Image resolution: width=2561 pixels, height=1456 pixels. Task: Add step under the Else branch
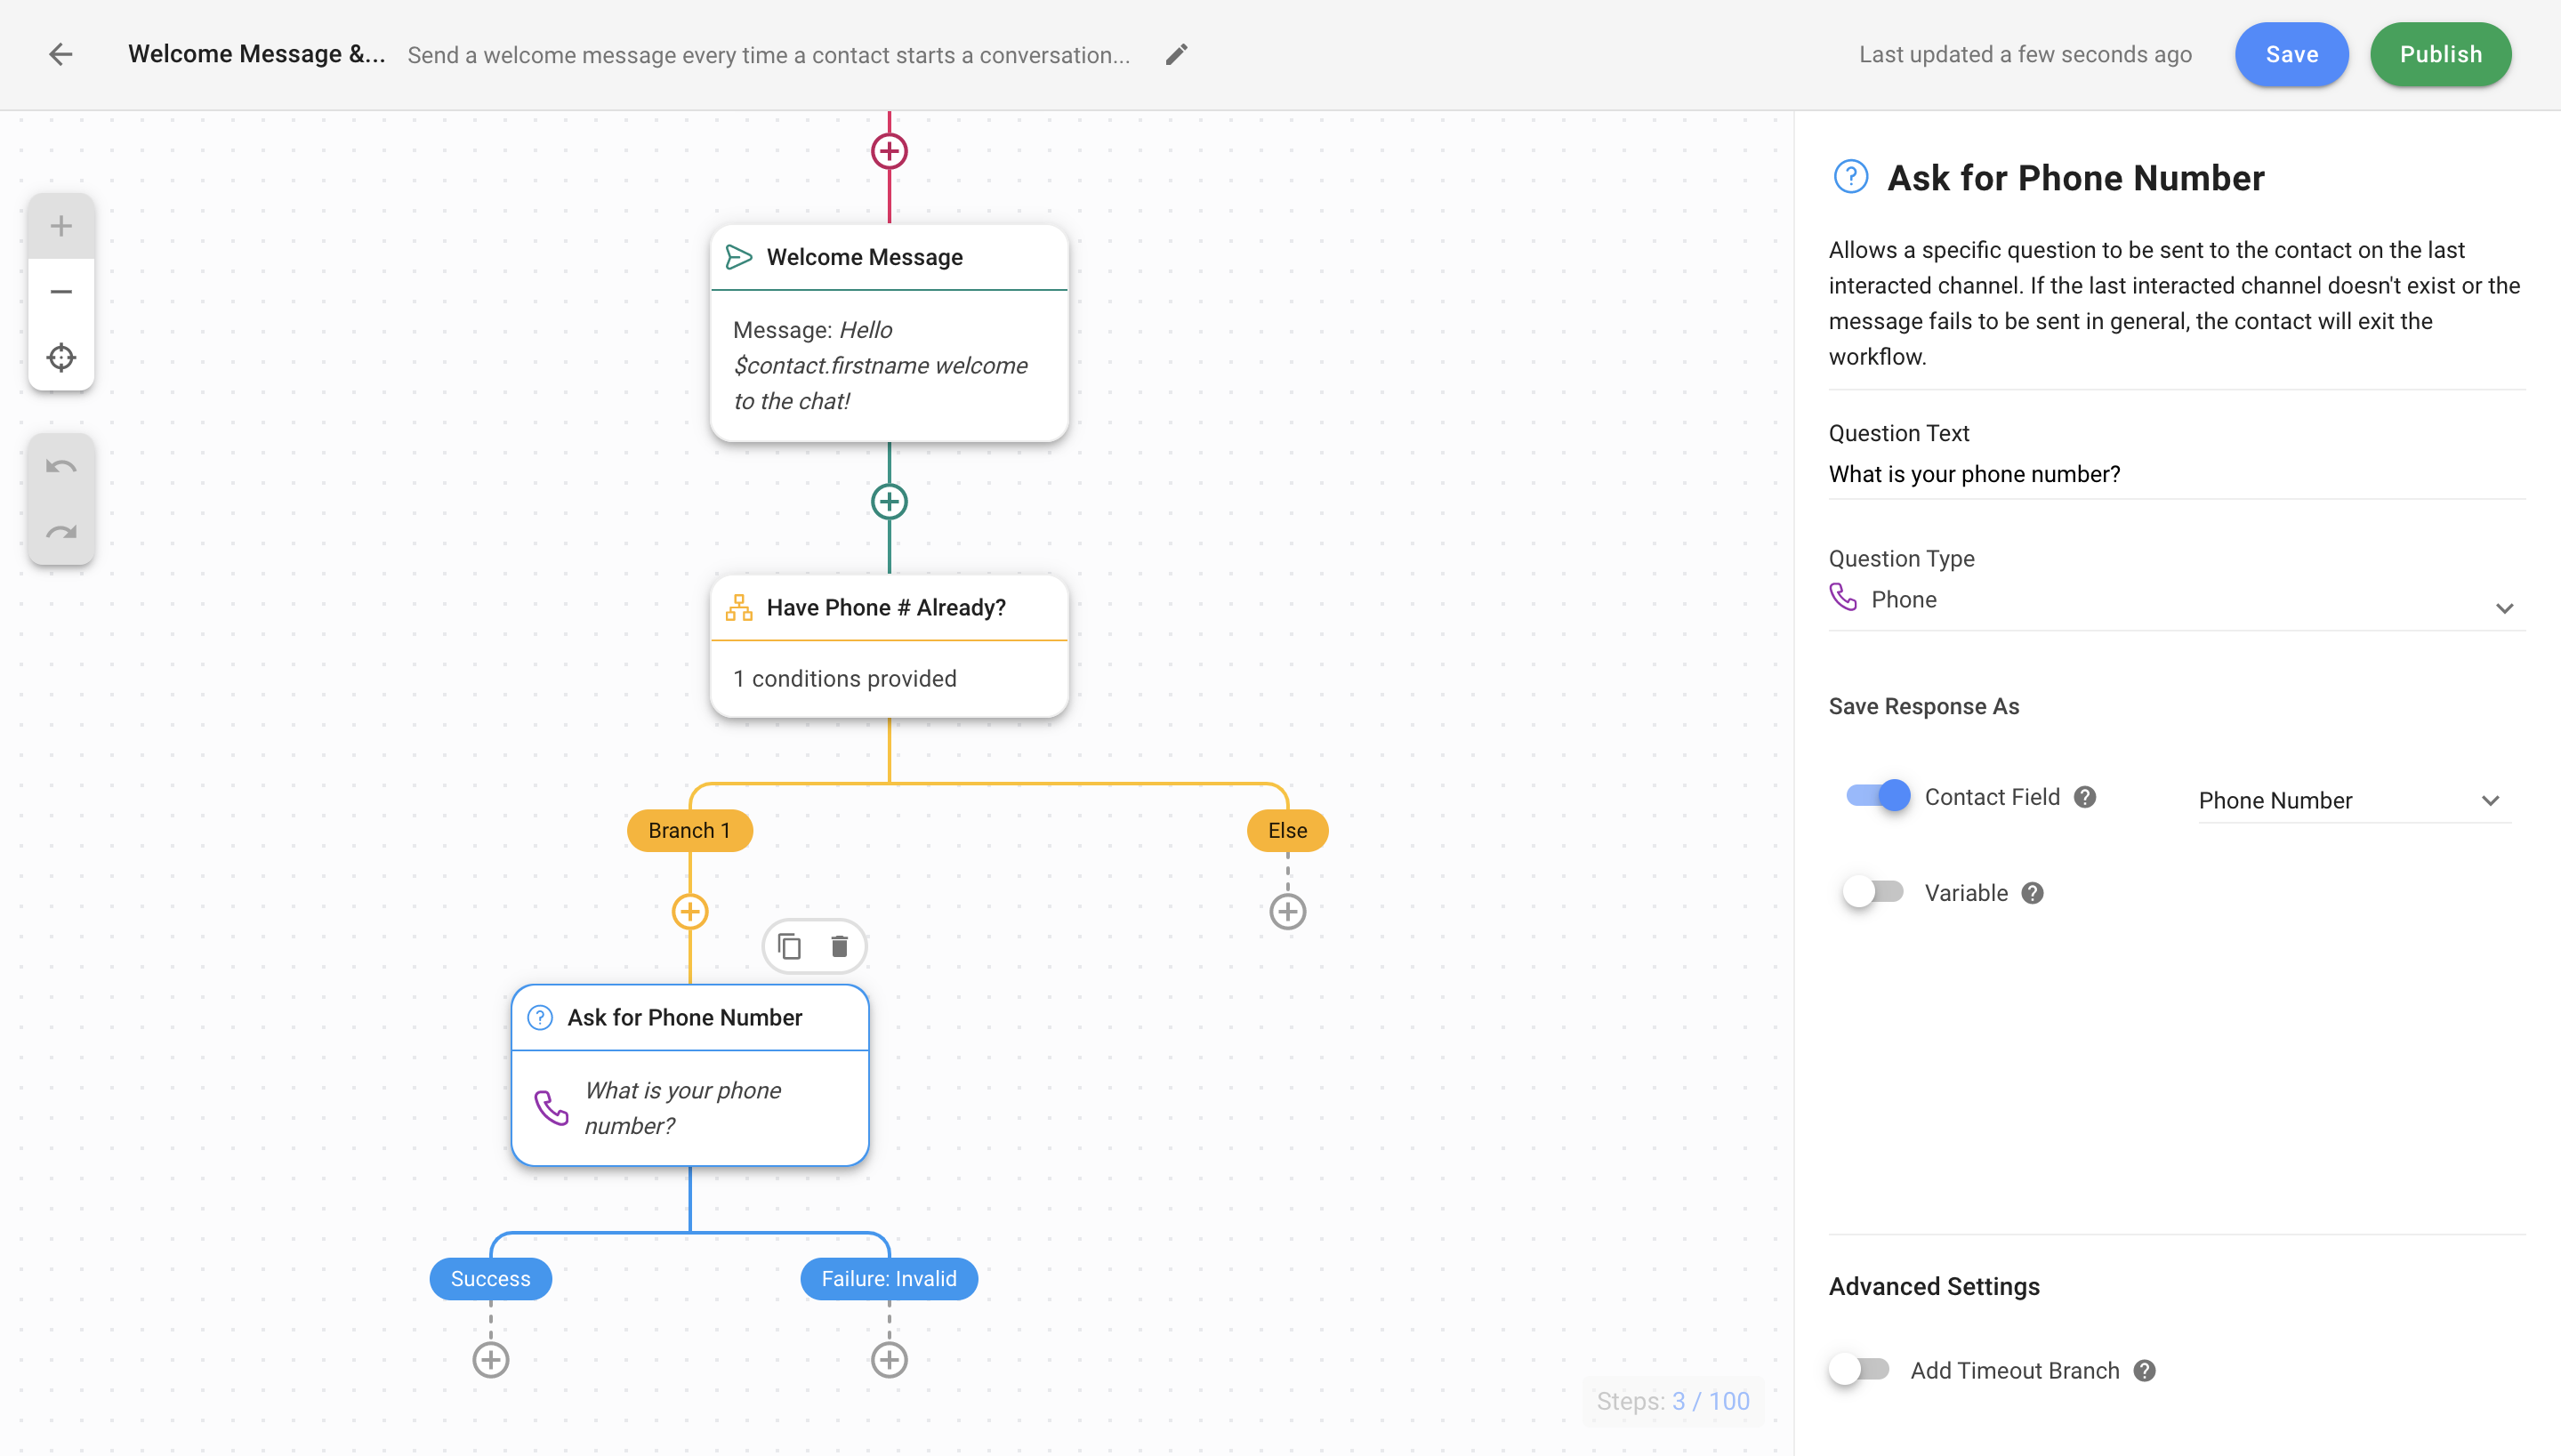[x=1287, y=912]
